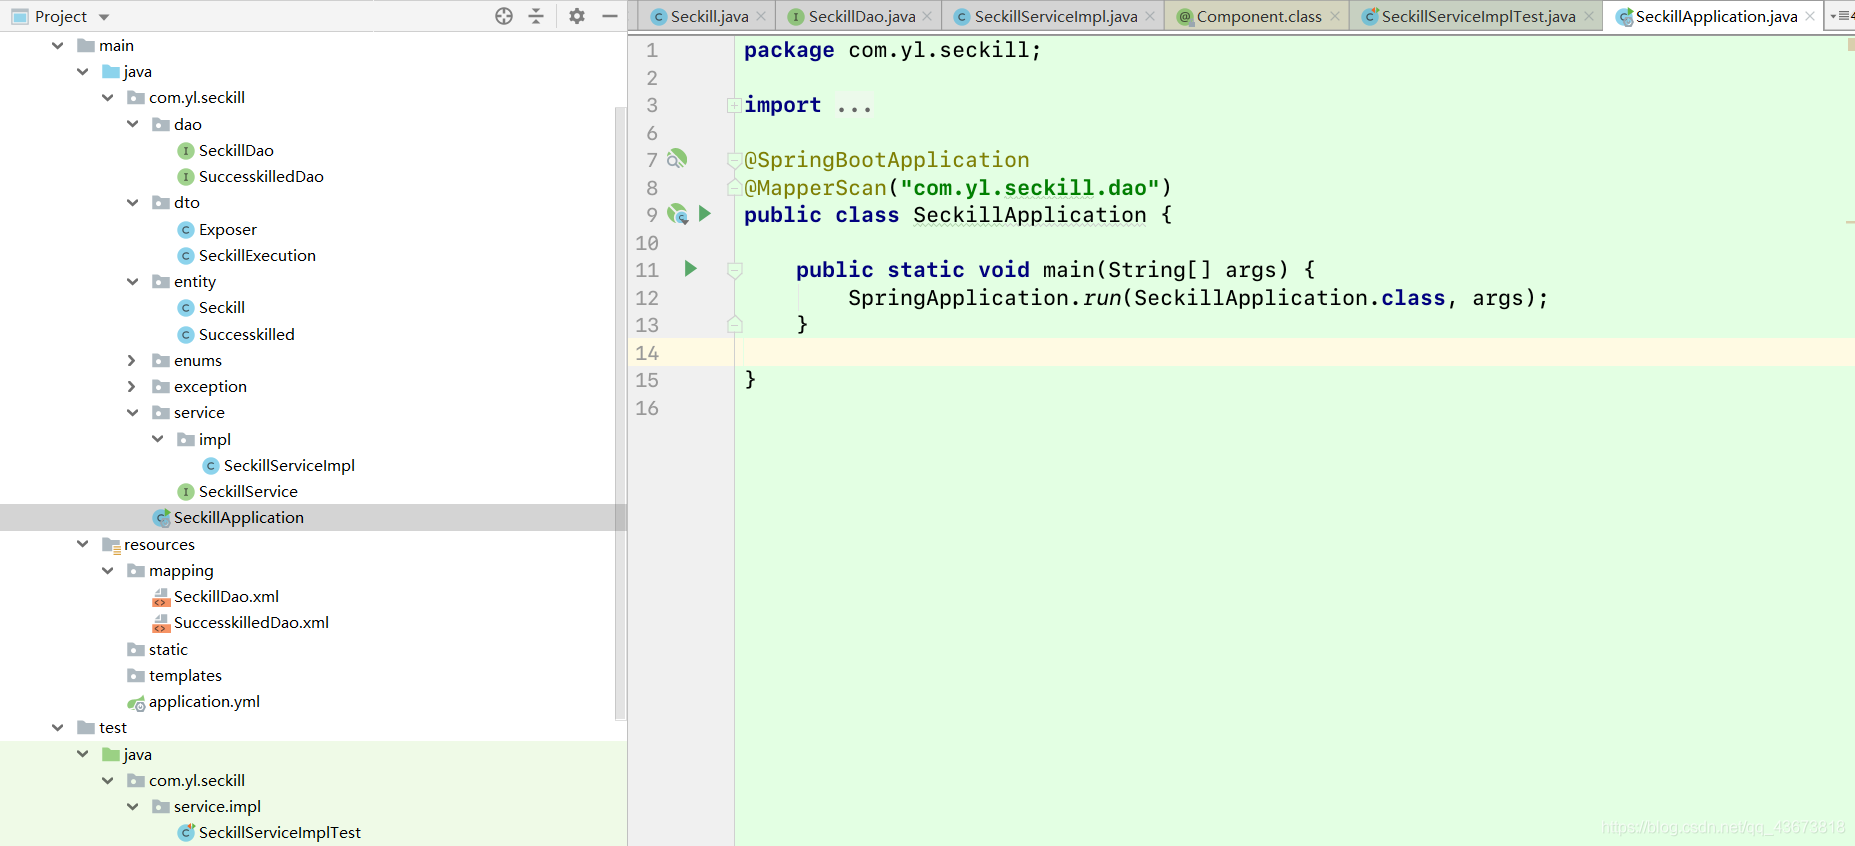Click the collapse all icon in Project panel
Screen dimensions: 1855x846
tap(536, 16)
